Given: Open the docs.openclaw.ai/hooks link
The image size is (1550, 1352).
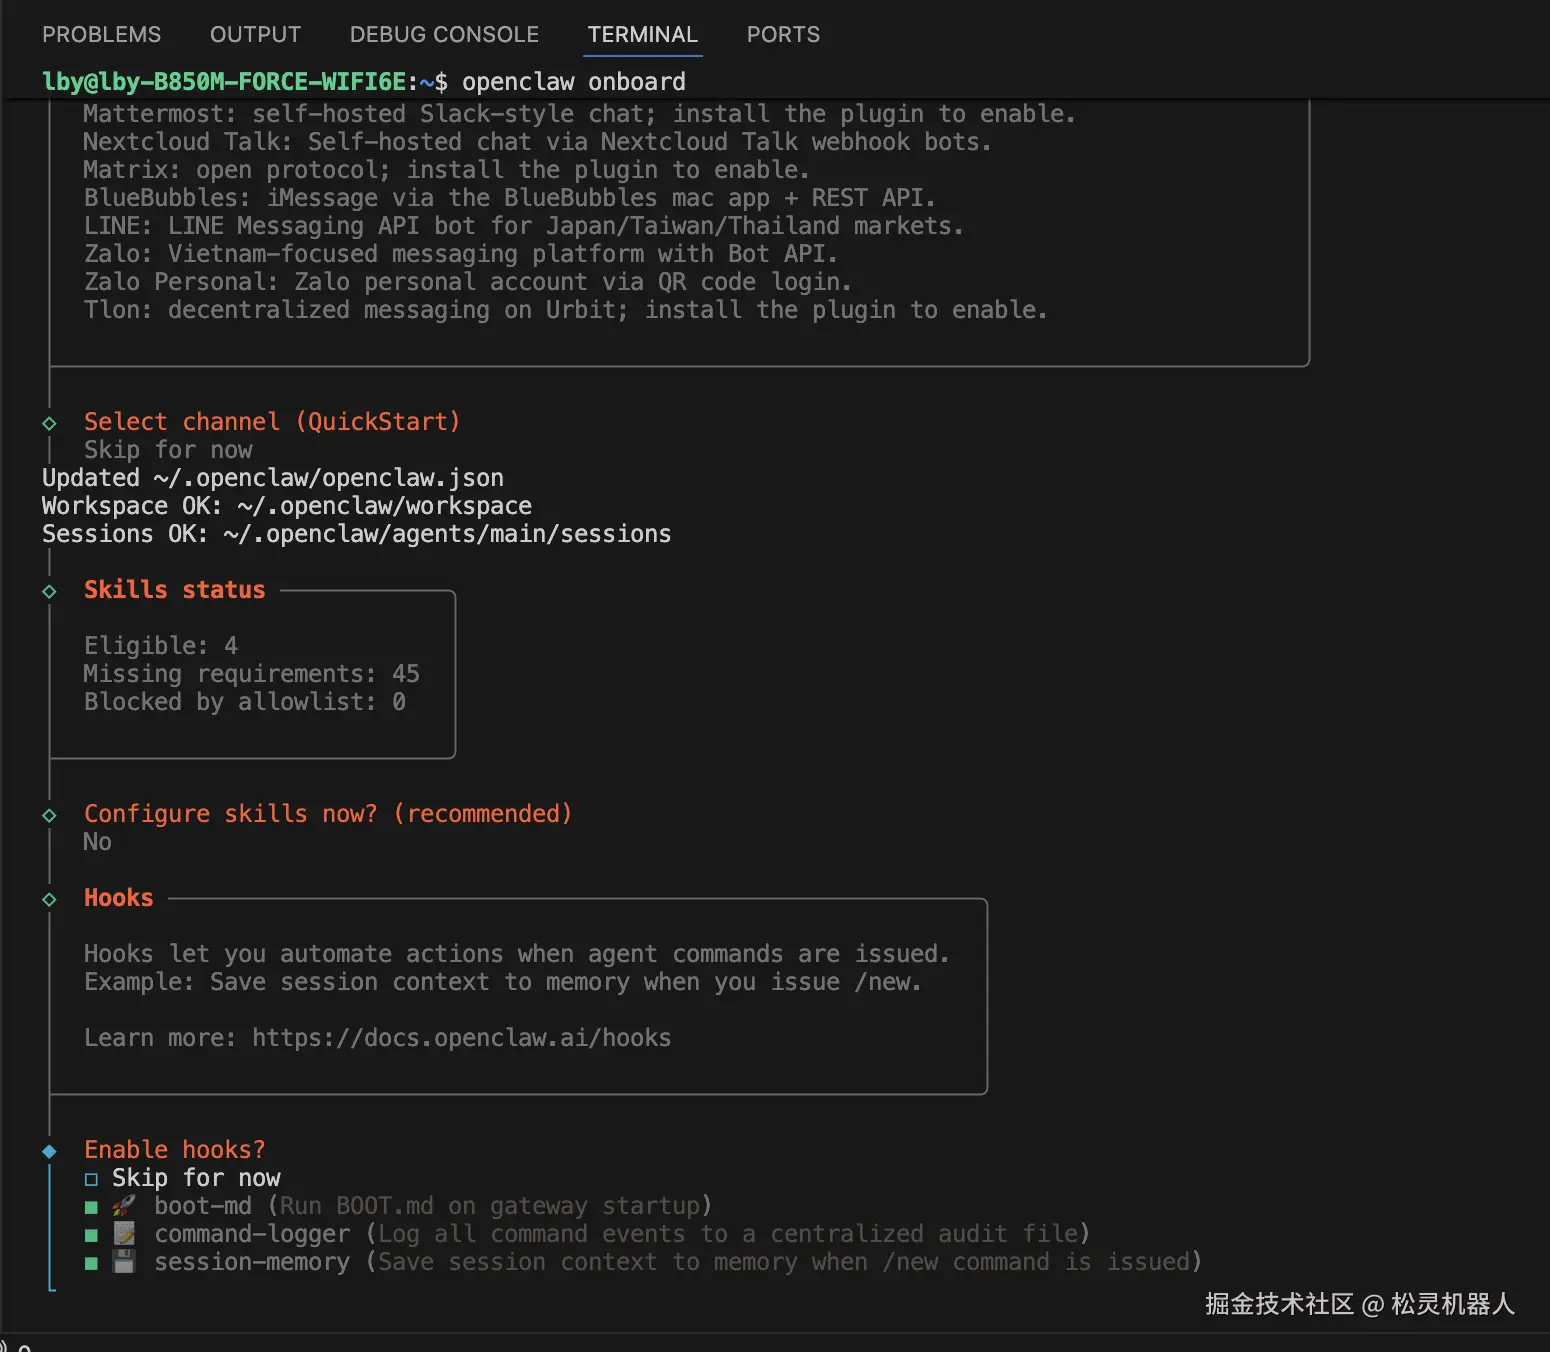Looking at the screenshot, I should [461, 1038].
